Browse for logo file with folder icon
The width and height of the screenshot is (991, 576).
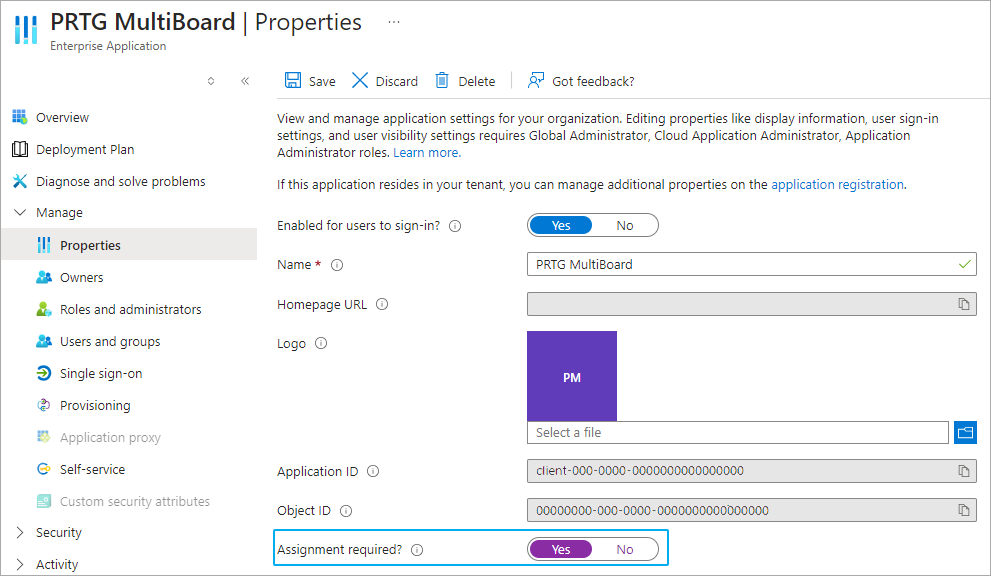click(x=965, y=432)
